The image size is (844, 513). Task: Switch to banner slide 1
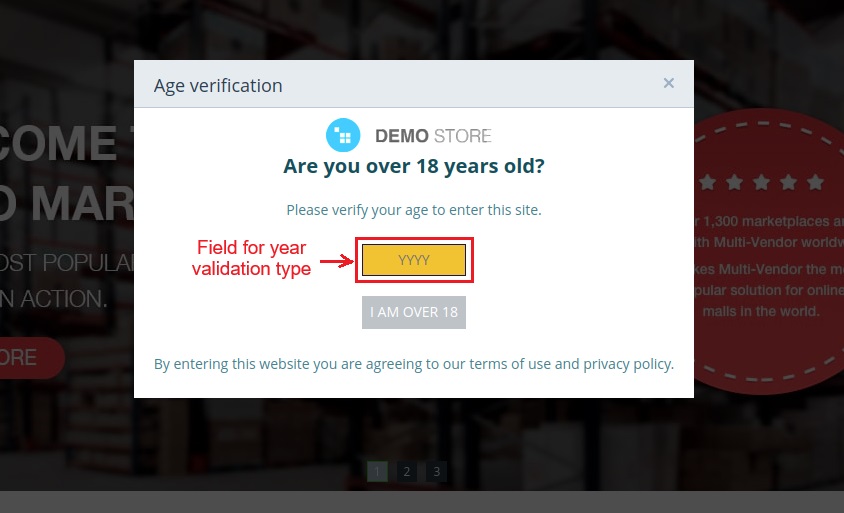tap(378, 471)
